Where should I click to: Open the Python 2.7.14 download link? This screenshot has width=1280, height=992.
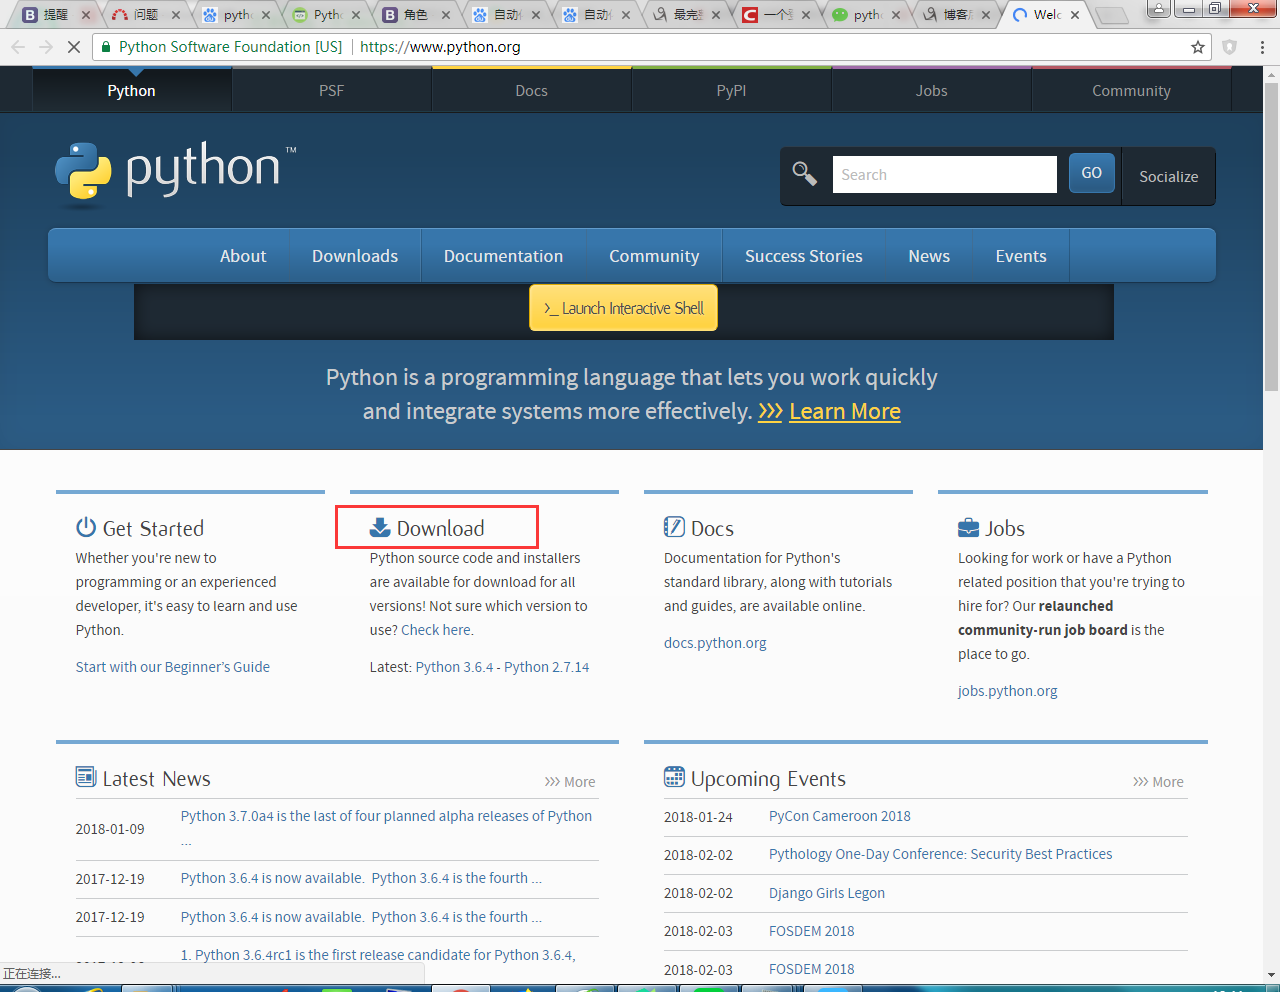[547, 667]
